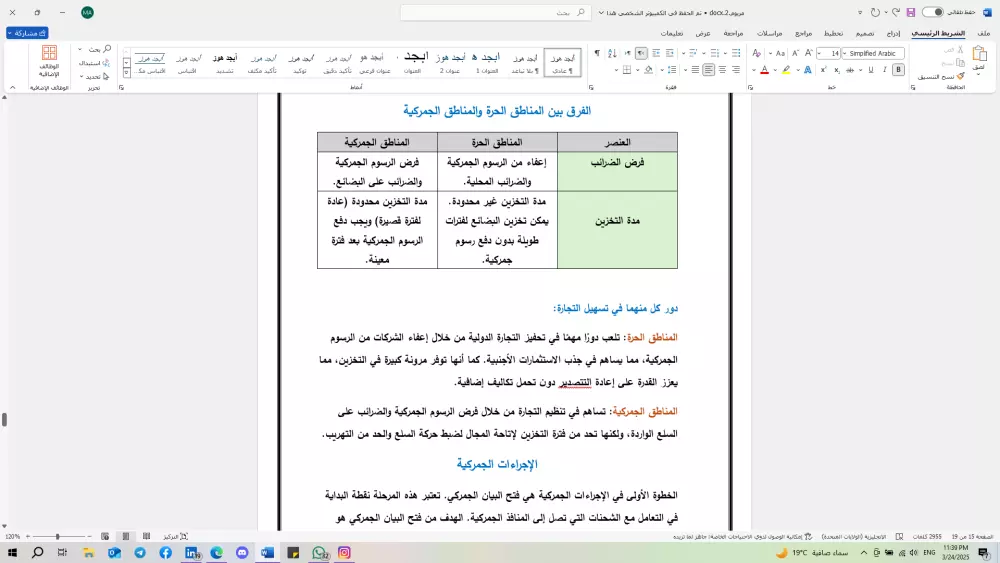Screen dimensions: 1000x563
Task: Click increase indent icon
Action: click(x=656, y=54)
